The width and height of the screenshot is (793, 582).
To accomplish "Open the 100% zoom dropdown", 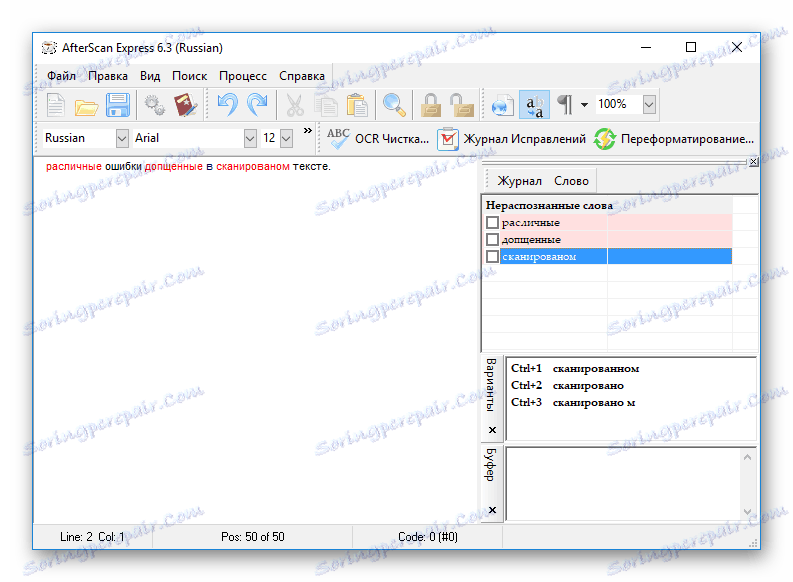I will coord(649,104).
